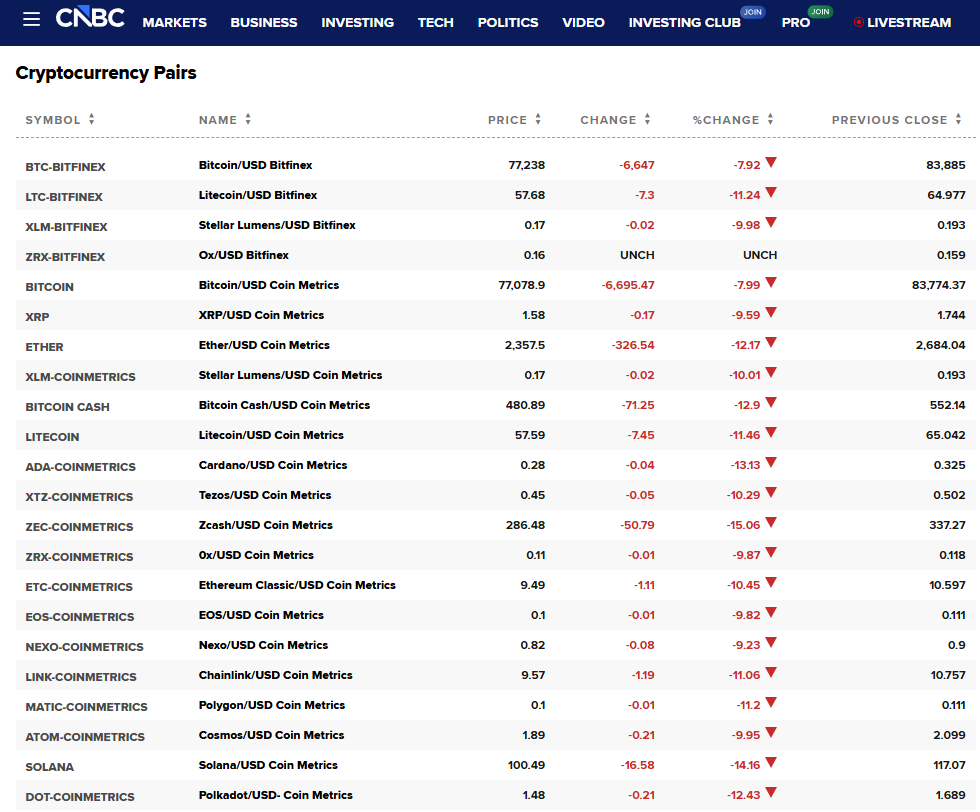Sort table by Symbol column arrows

[x=91, y=120]
